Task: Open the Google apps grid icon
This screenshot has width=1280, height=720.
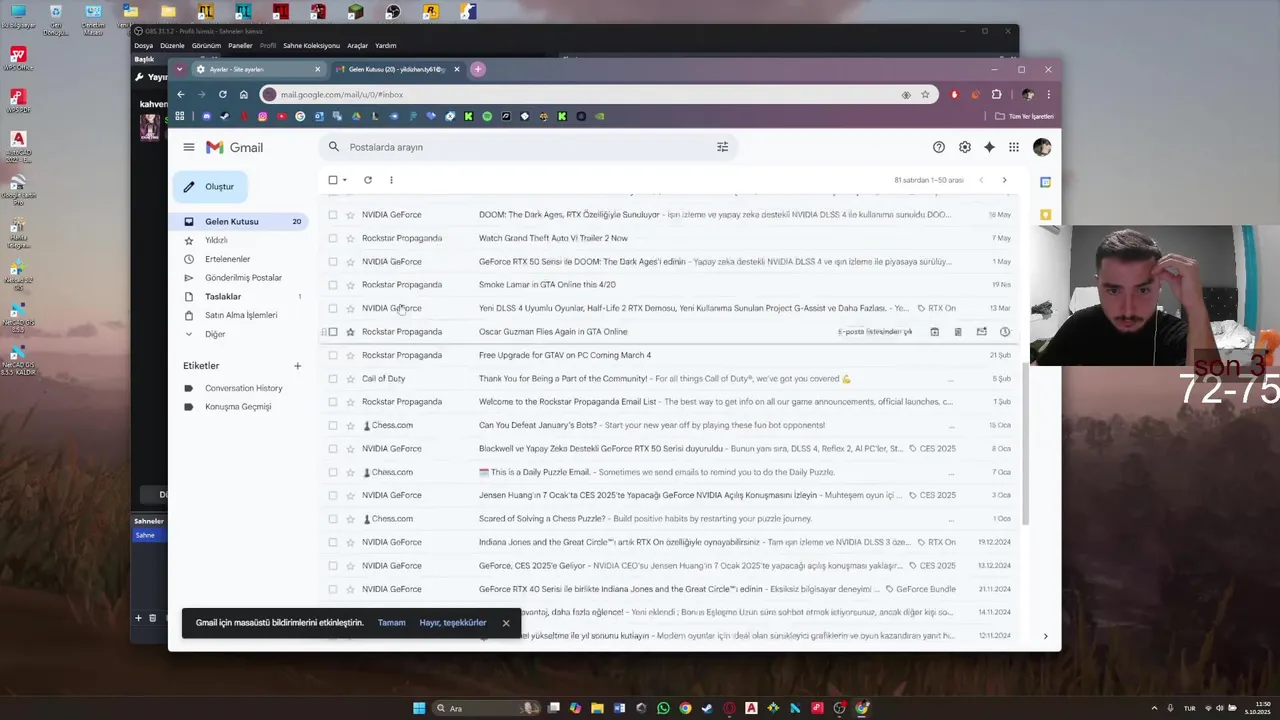Action: [x=1014, y=147]
